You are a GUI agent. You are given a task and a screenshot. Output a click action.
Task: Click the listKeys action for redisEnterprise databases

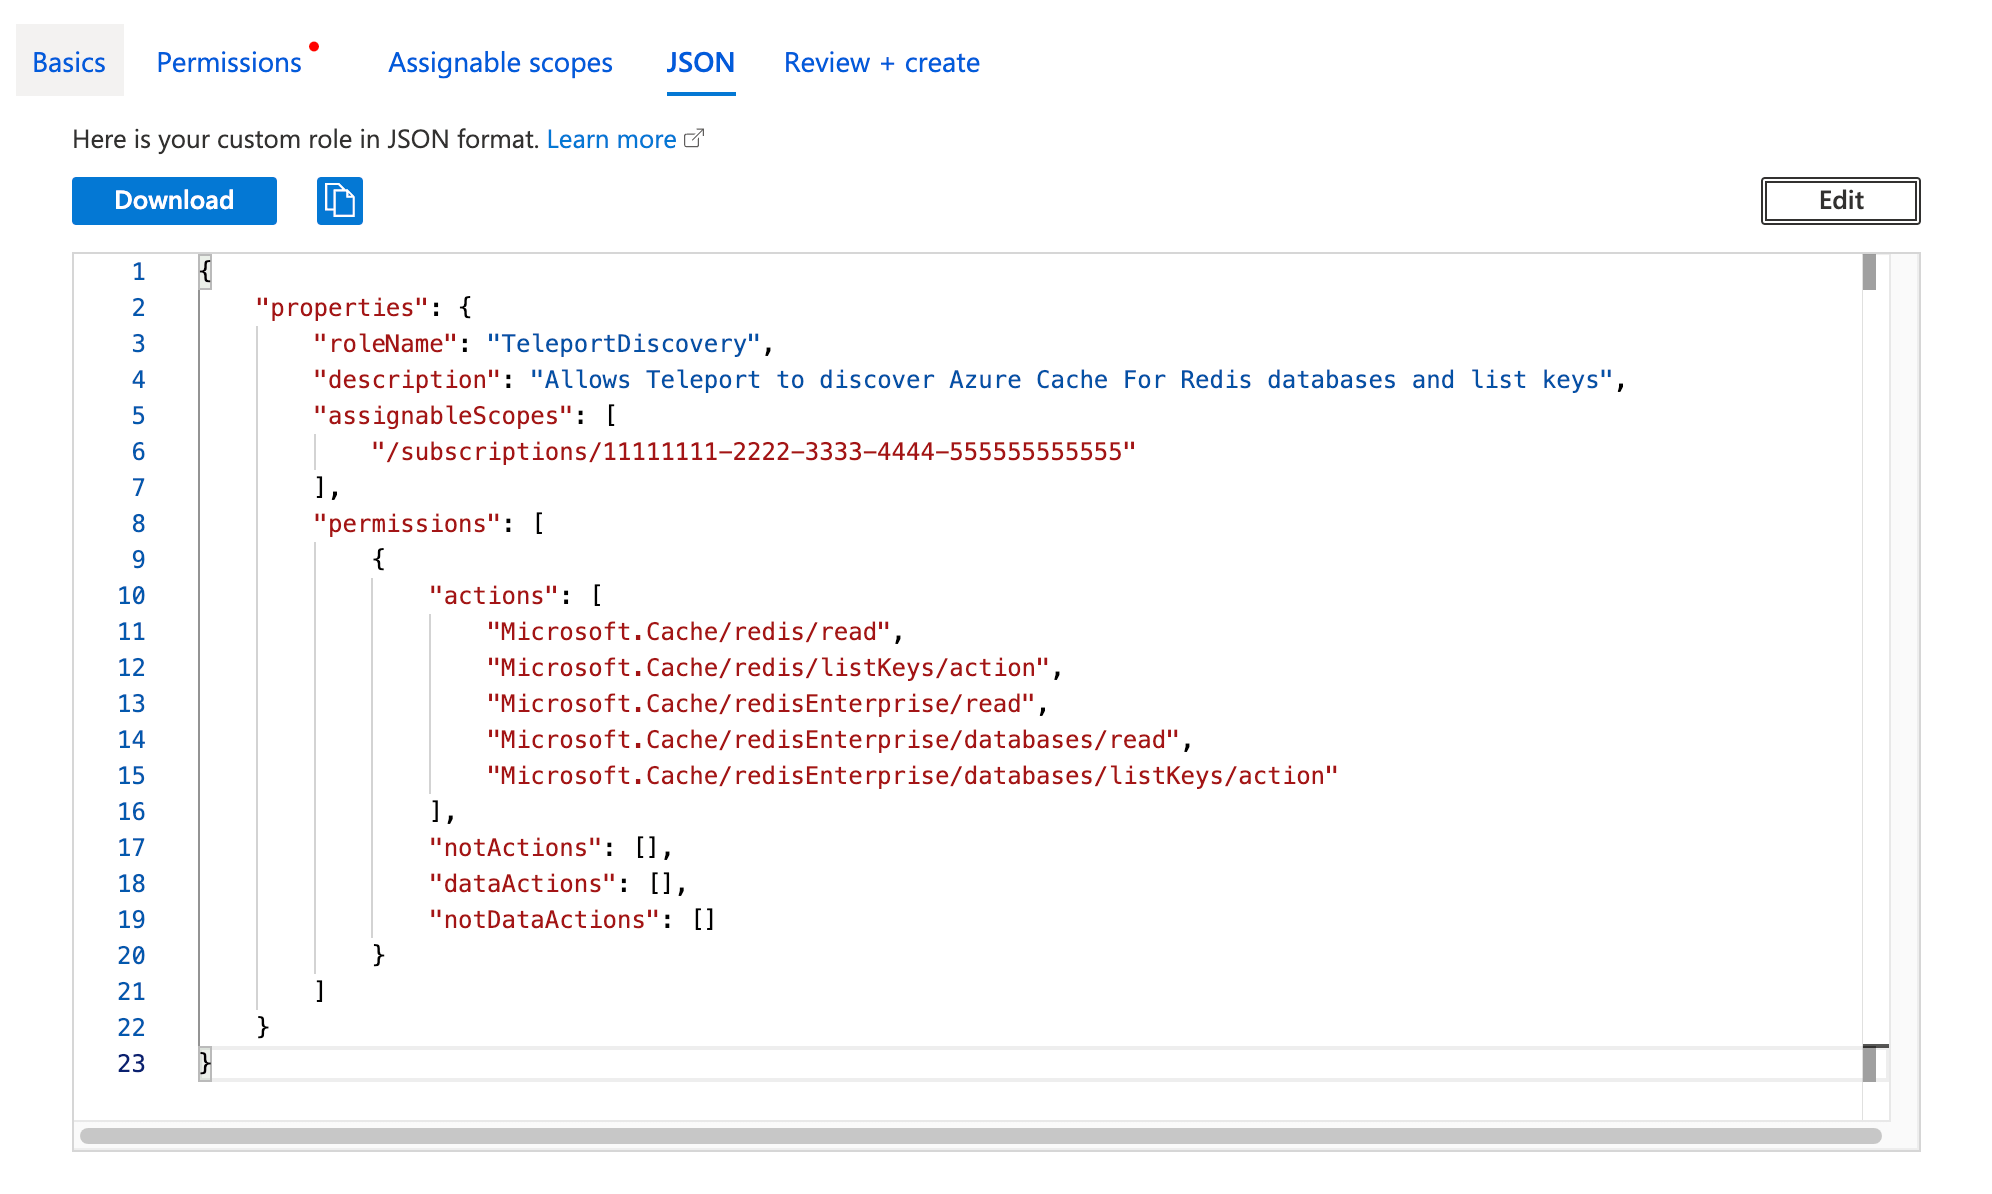coord(912,775)
